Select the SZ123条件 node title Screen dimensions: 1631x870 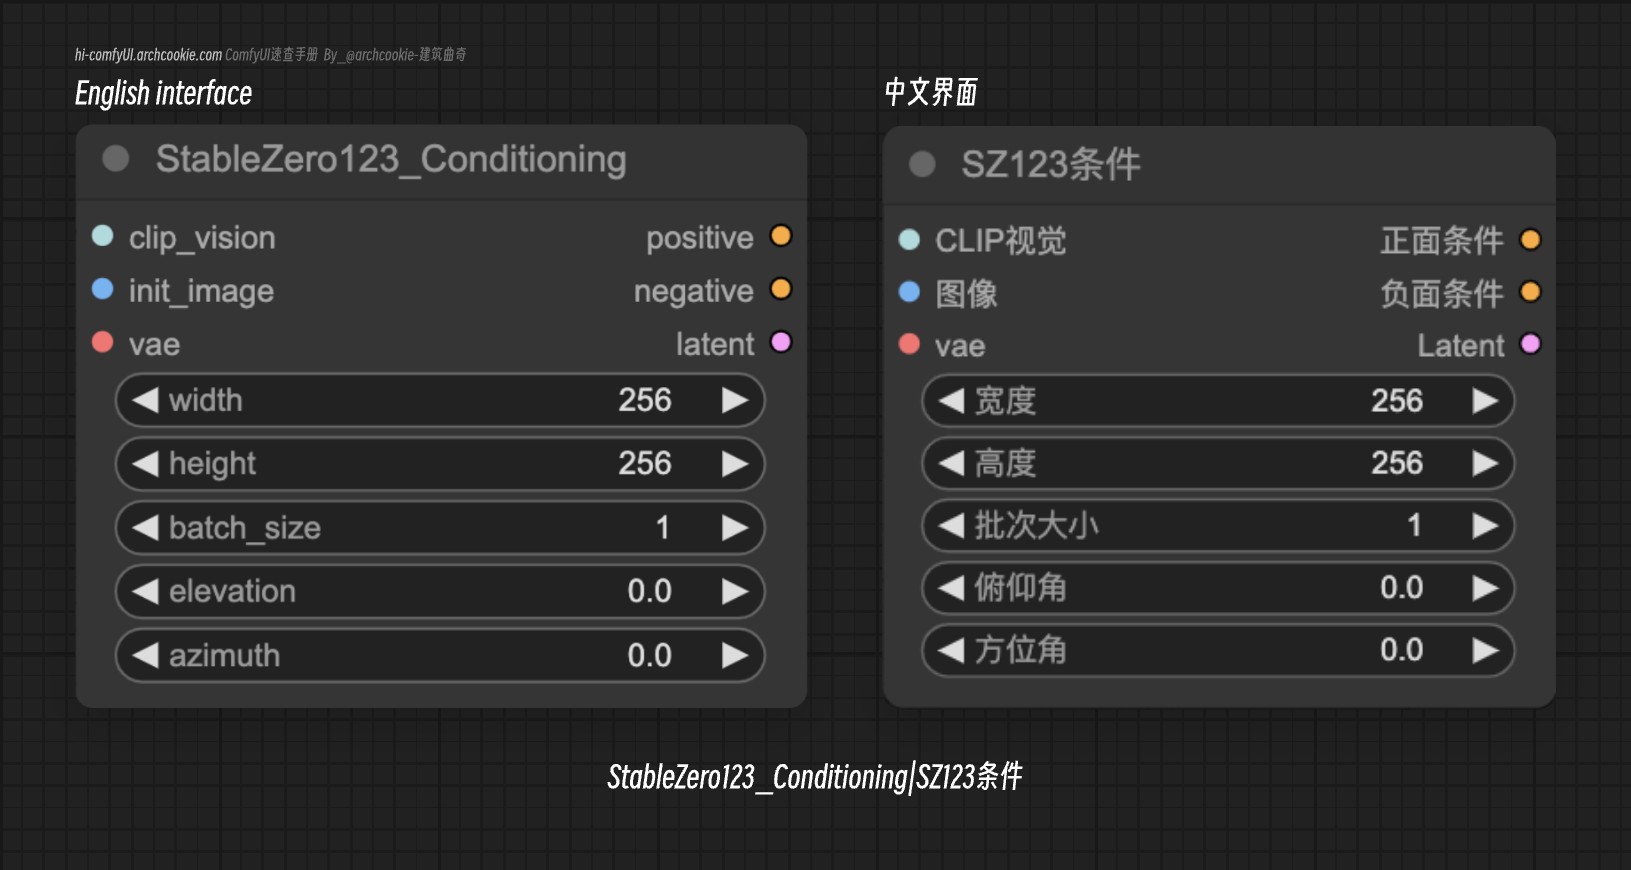(1051, 164)
